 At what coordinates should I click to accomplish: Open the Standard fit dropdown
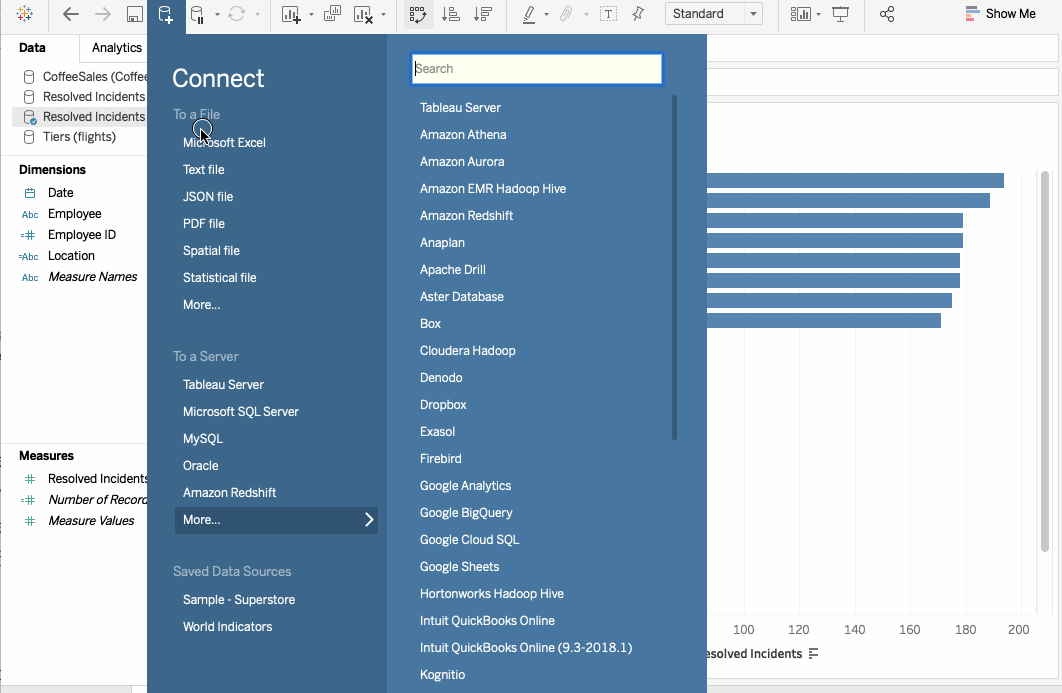coord(714,14)
